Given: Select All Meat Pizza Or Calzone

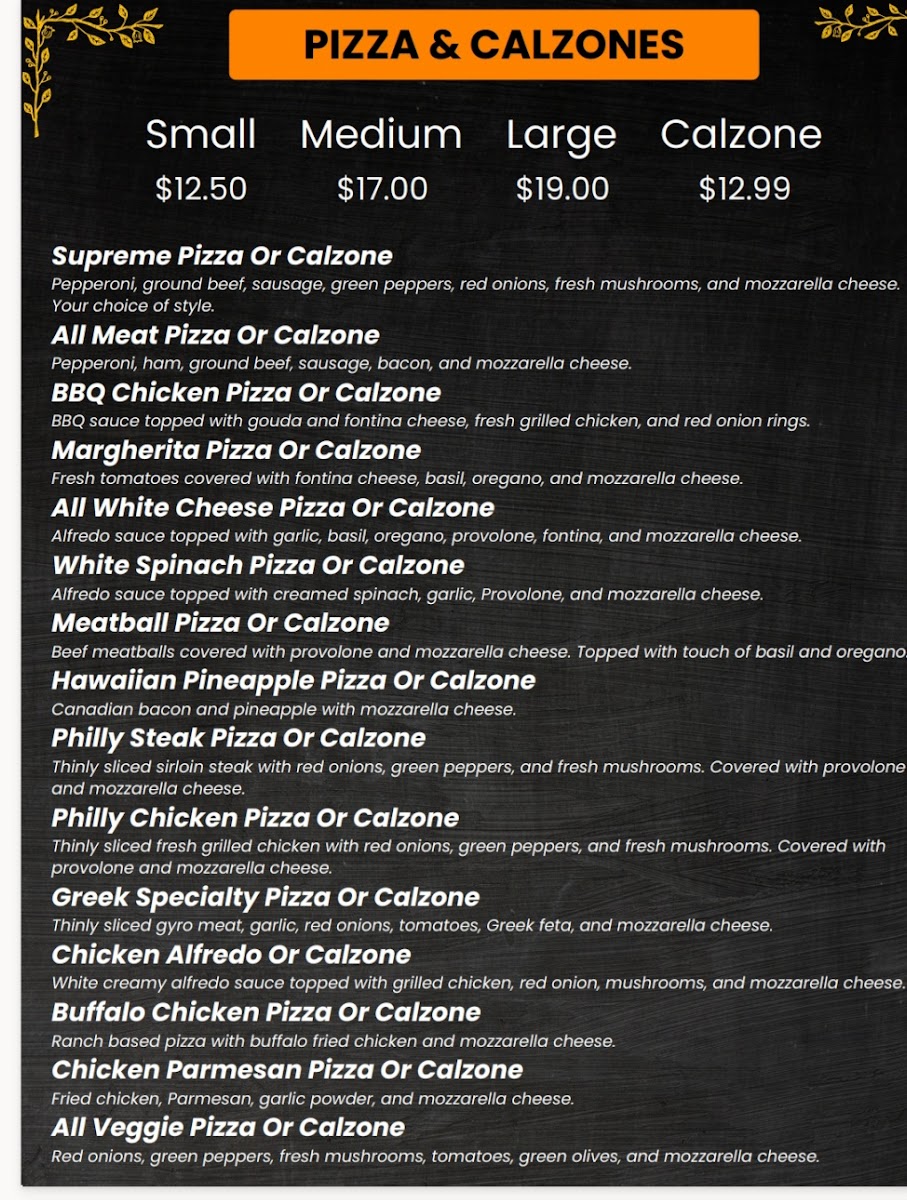Looking at the screenshot, I should click(x=216, y=335).
